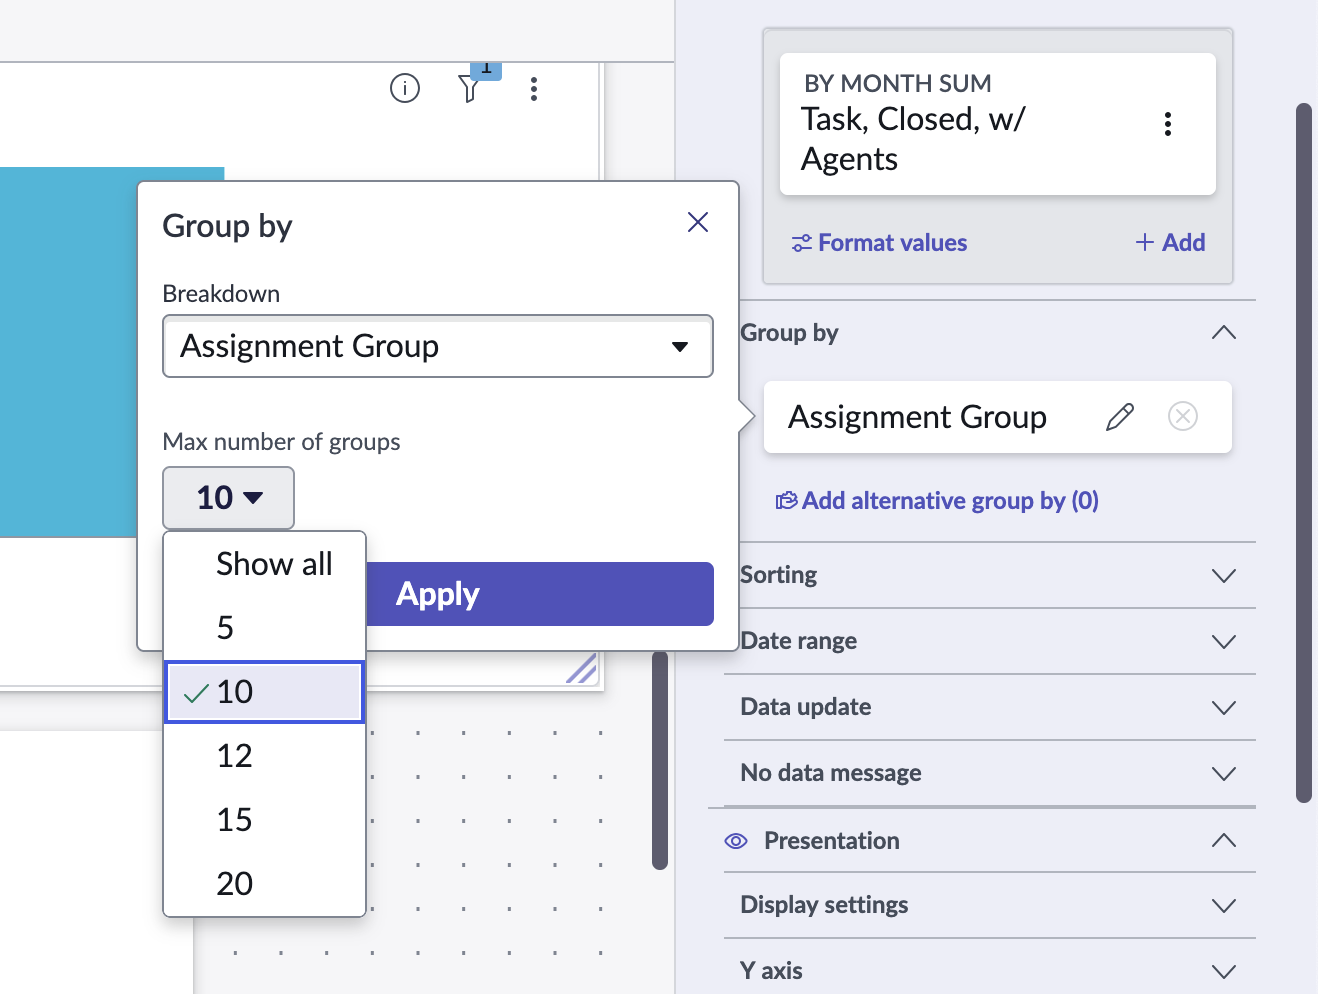Image resolution: width=1318 pixels, height=994 pixels.
Task: Select 20 as max number of groups
Action: click(235, 884)
